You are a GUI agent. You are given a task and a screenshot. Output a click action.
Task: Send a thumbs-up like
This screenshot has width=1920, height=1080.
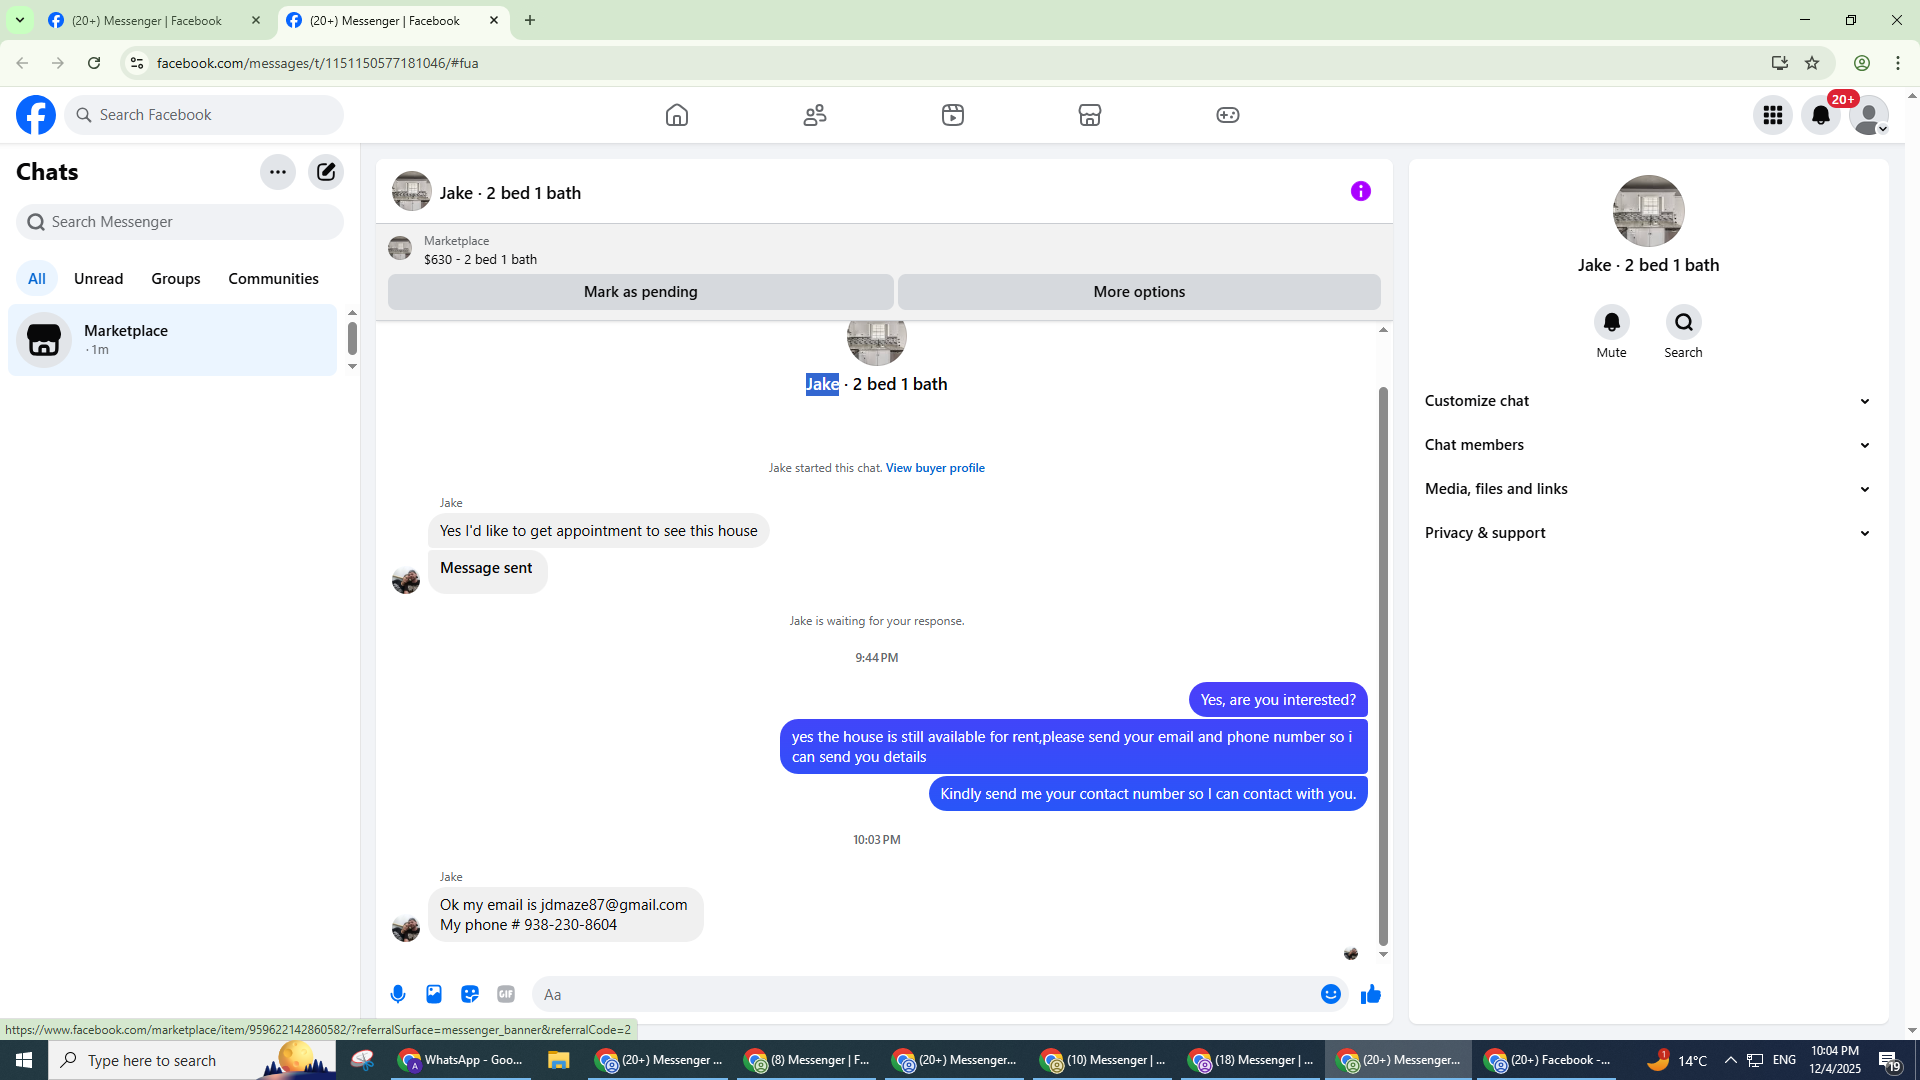[x=1370, y=994]
